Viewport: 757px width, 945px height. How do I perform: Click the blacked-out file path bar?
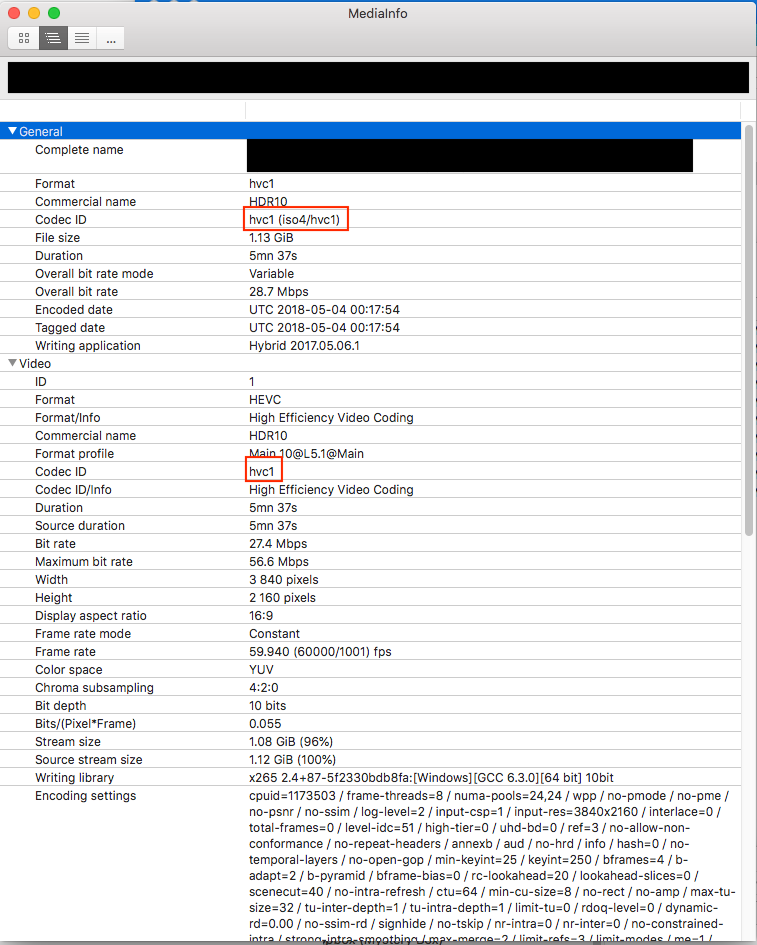[378, 78]
